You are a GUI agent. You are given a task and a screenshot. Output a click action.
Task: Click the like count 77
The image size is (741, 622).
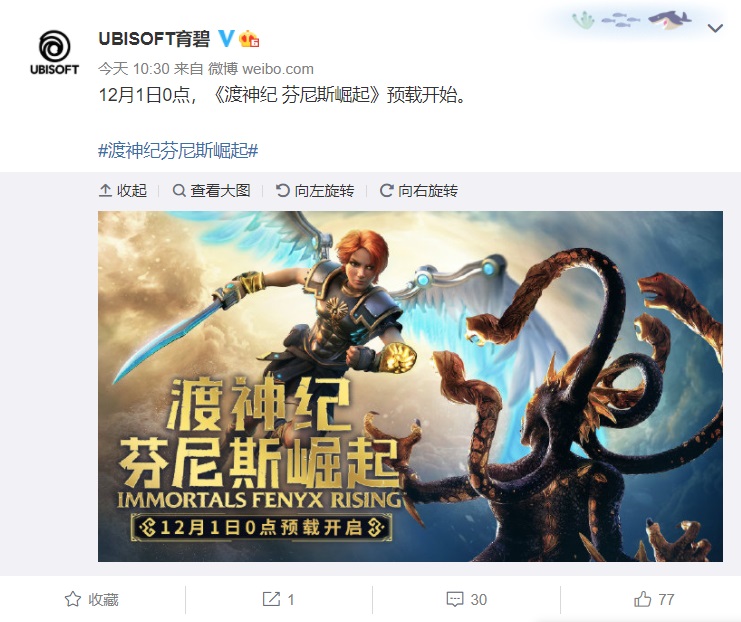tap(666, 599)
